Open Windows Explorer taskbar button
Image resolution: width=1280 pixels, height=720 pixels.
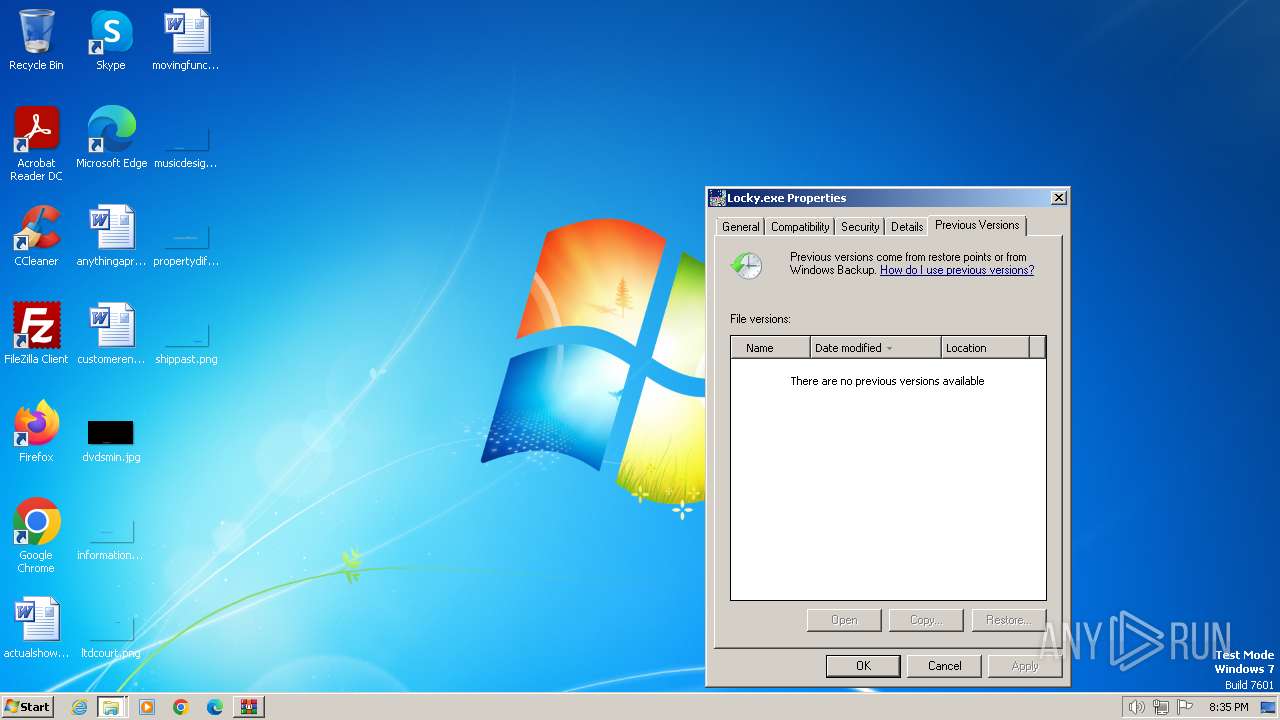(111, 707)
